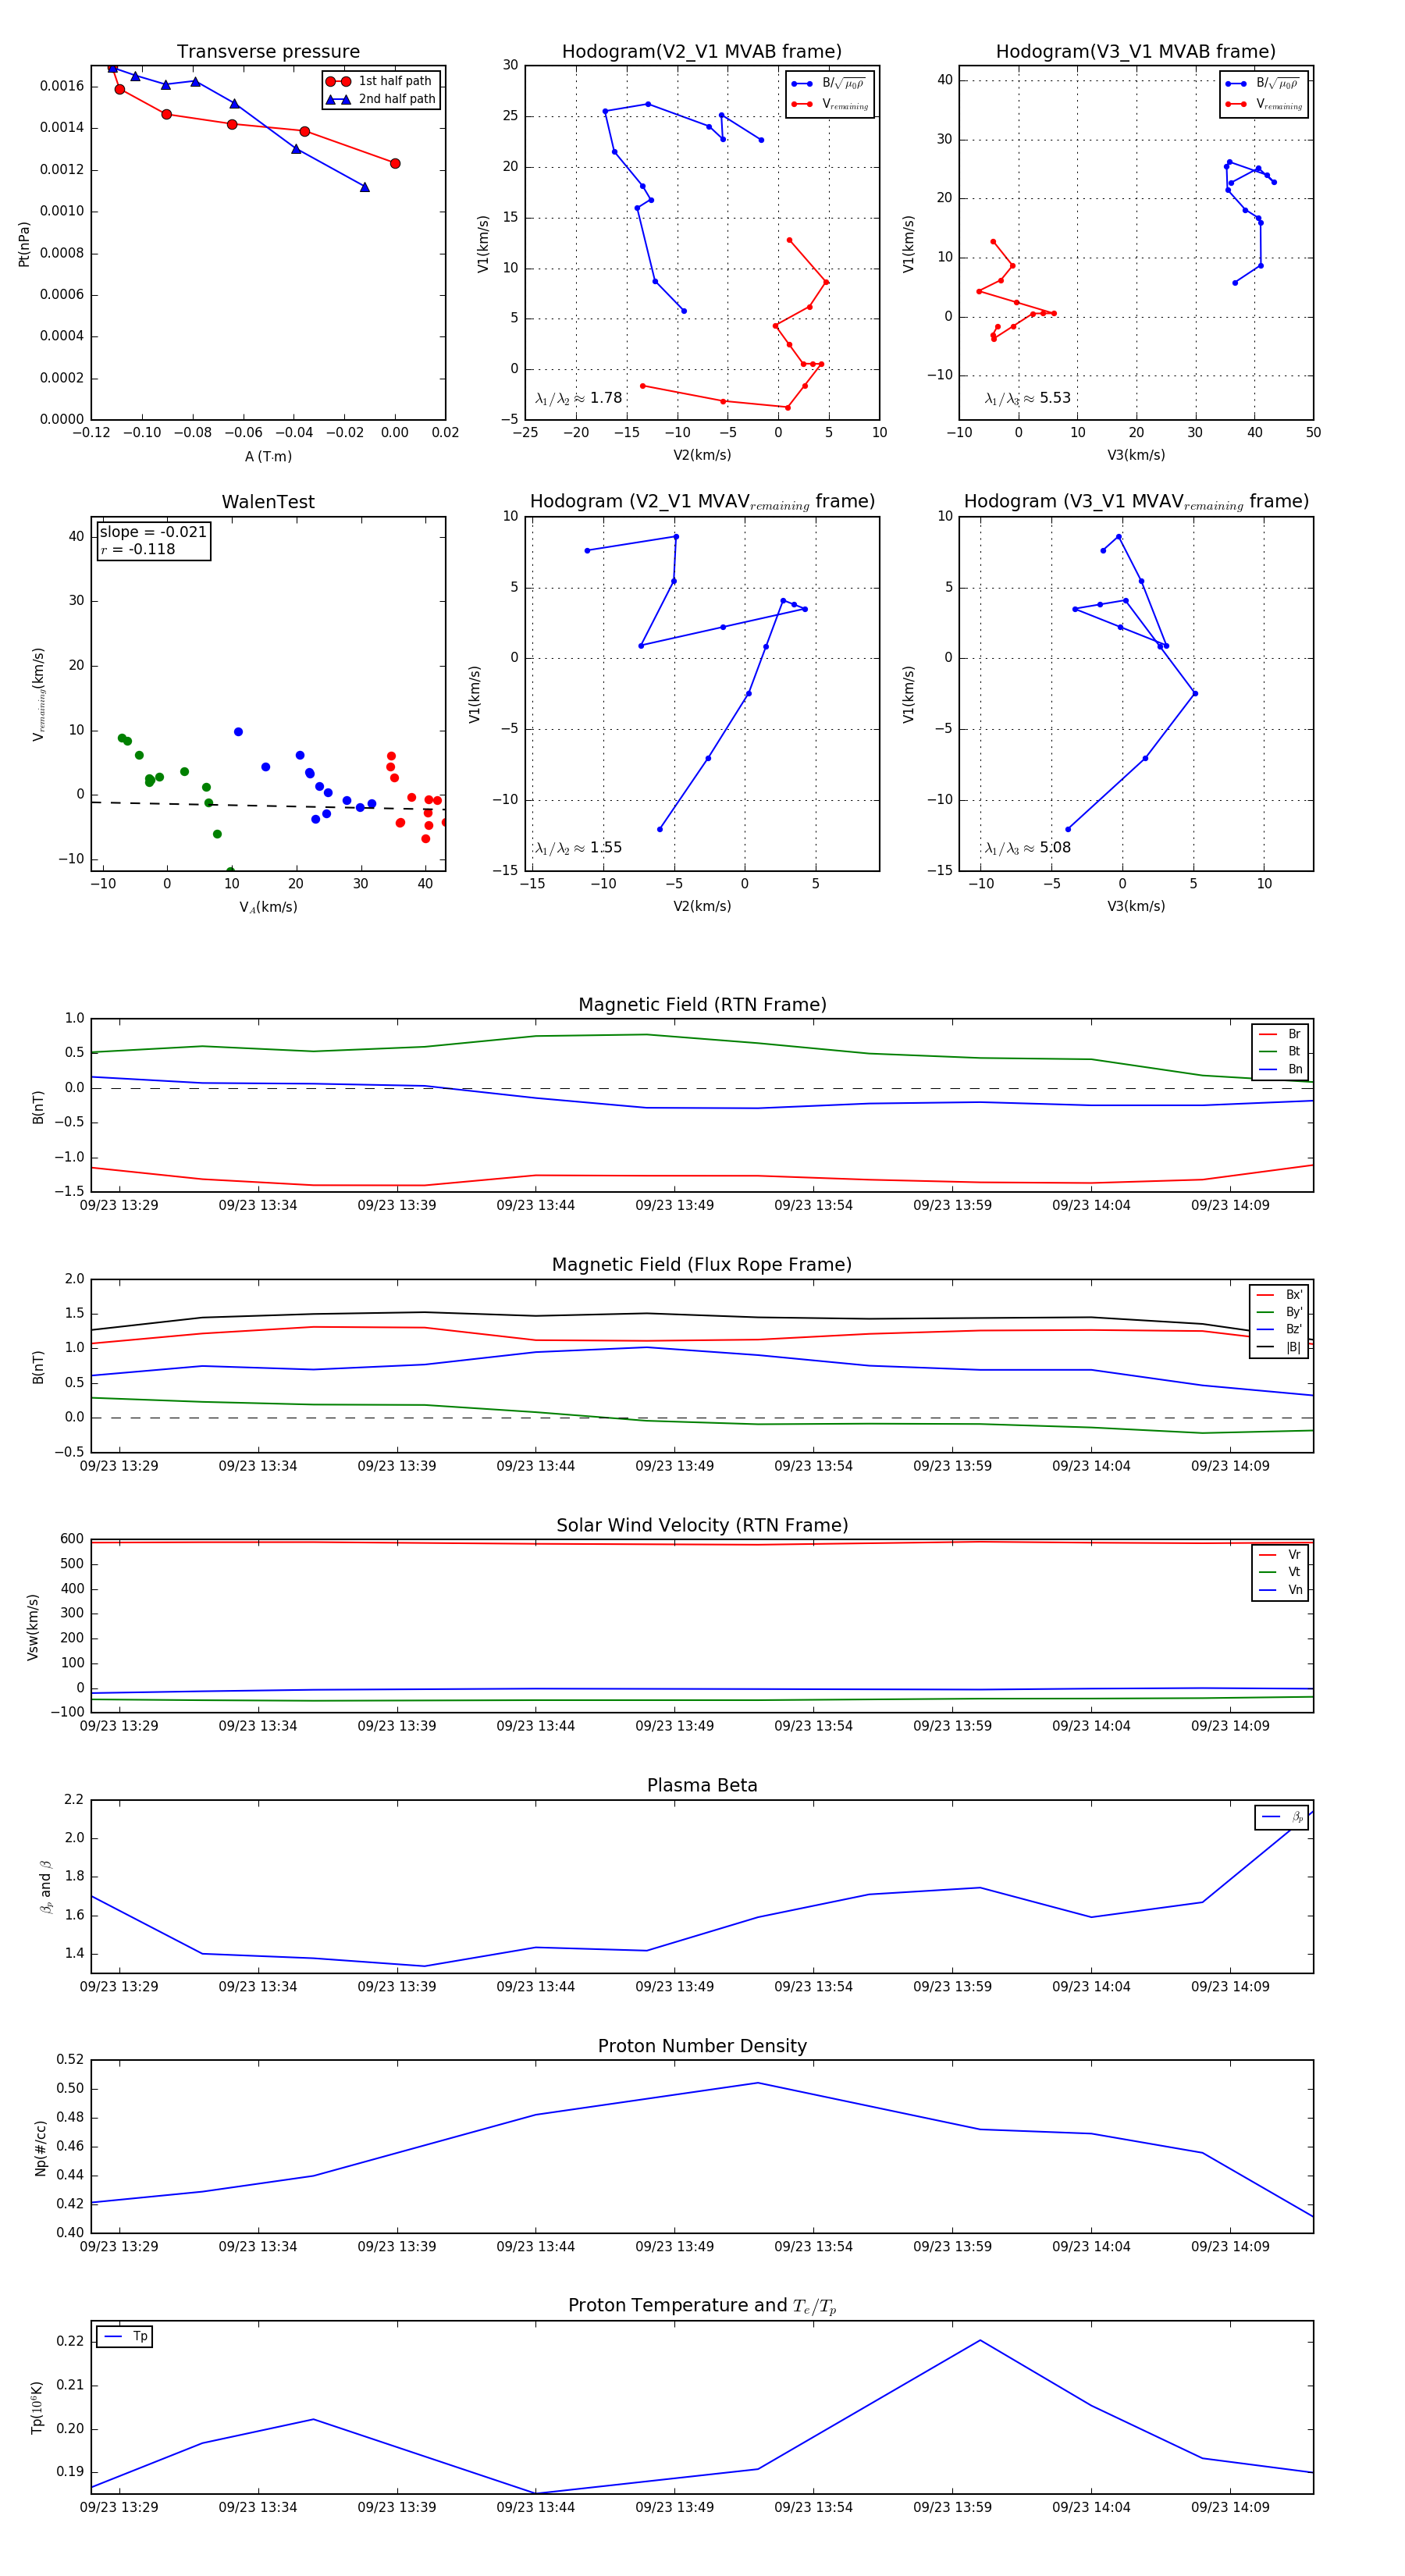Click '09/23 13:29' tick under Plasma Beta plot
The width and height of the screenshot is (1405, 2576).
(119, 1986)
